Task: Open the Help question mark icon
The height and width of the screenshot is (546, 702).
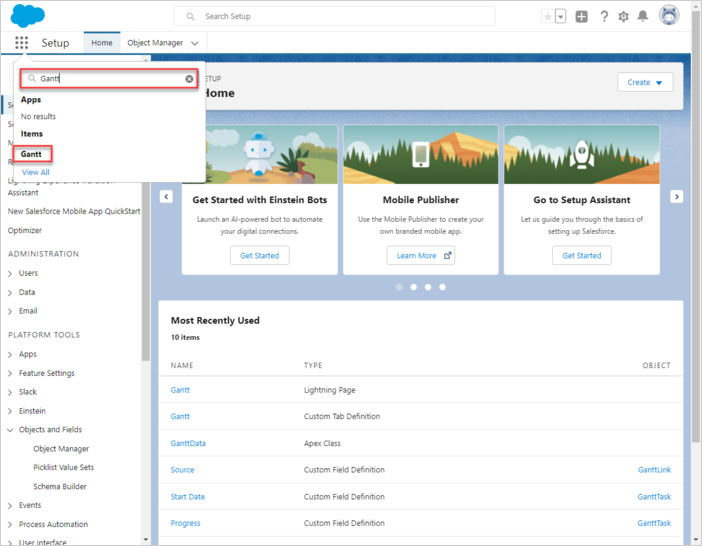Action: 604,17
